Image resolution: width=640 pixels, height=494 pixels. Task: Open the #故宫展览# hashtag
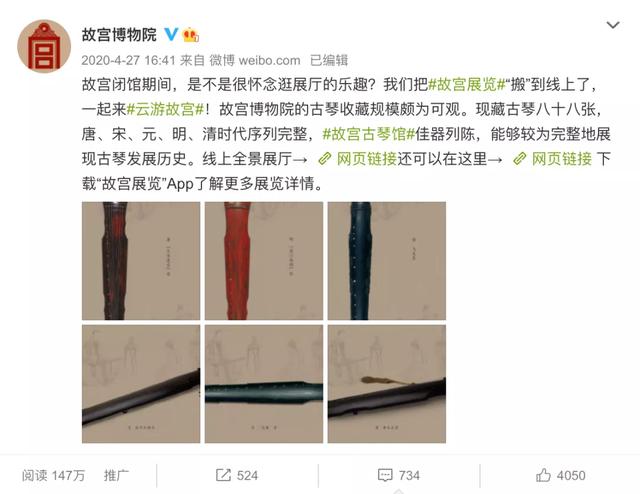pyautogui.click(x=466, y=85)
